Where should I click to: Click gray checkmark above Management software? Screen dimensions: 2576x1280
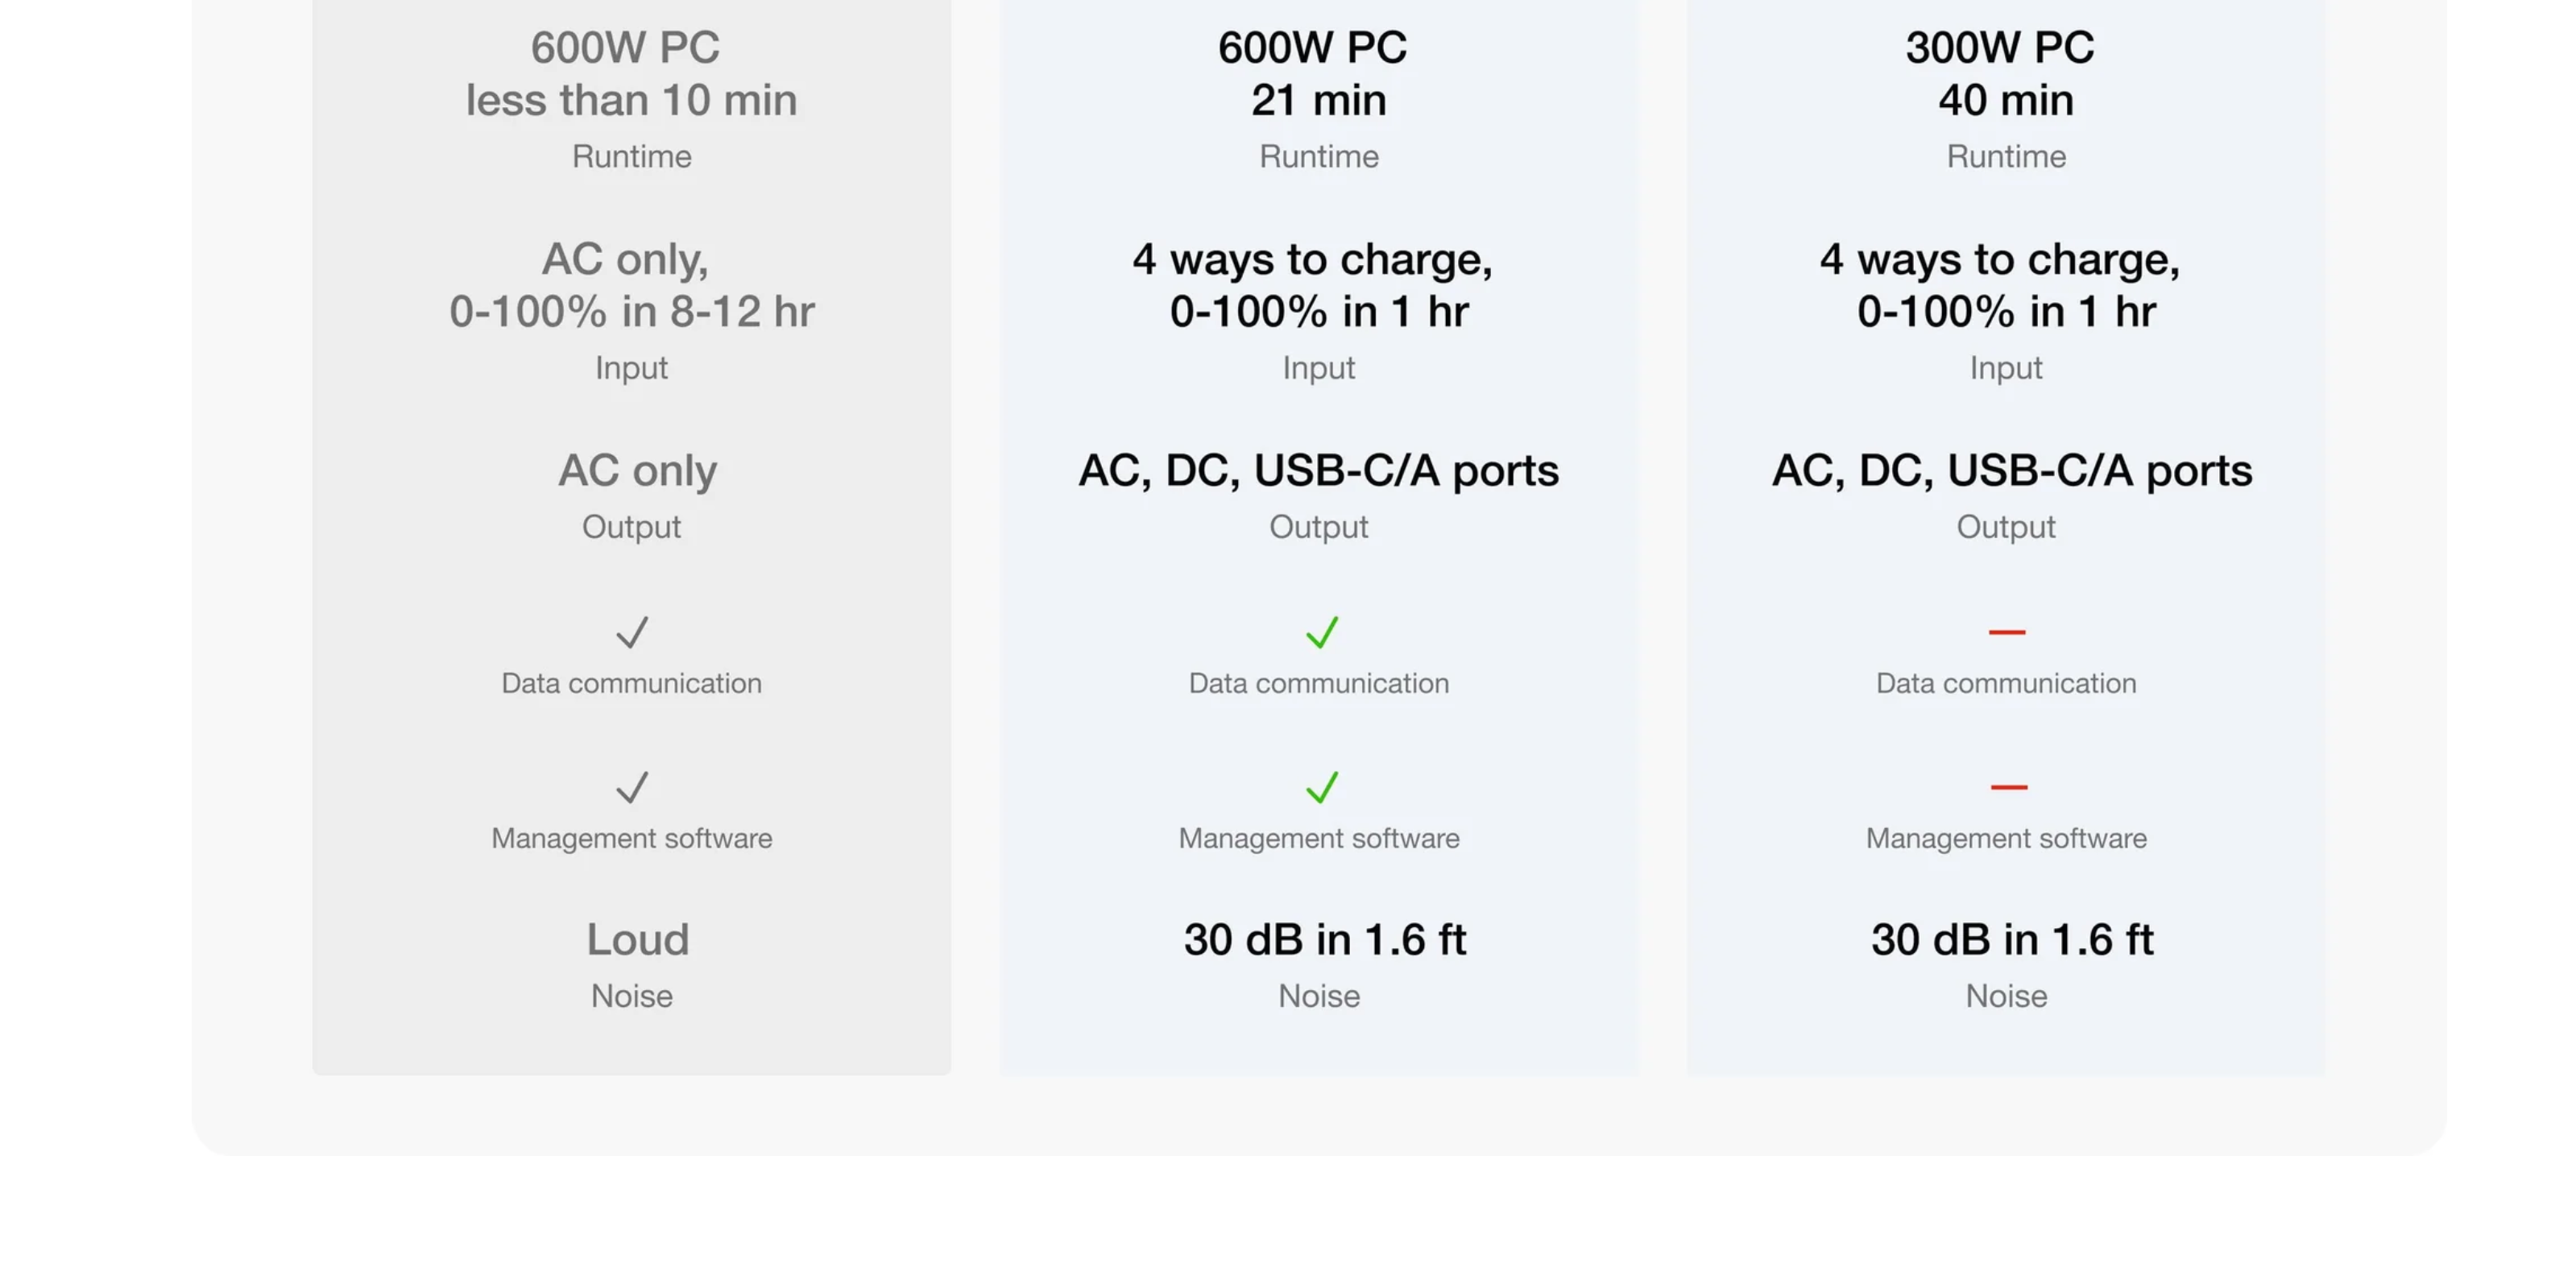(x=632, y=787)
